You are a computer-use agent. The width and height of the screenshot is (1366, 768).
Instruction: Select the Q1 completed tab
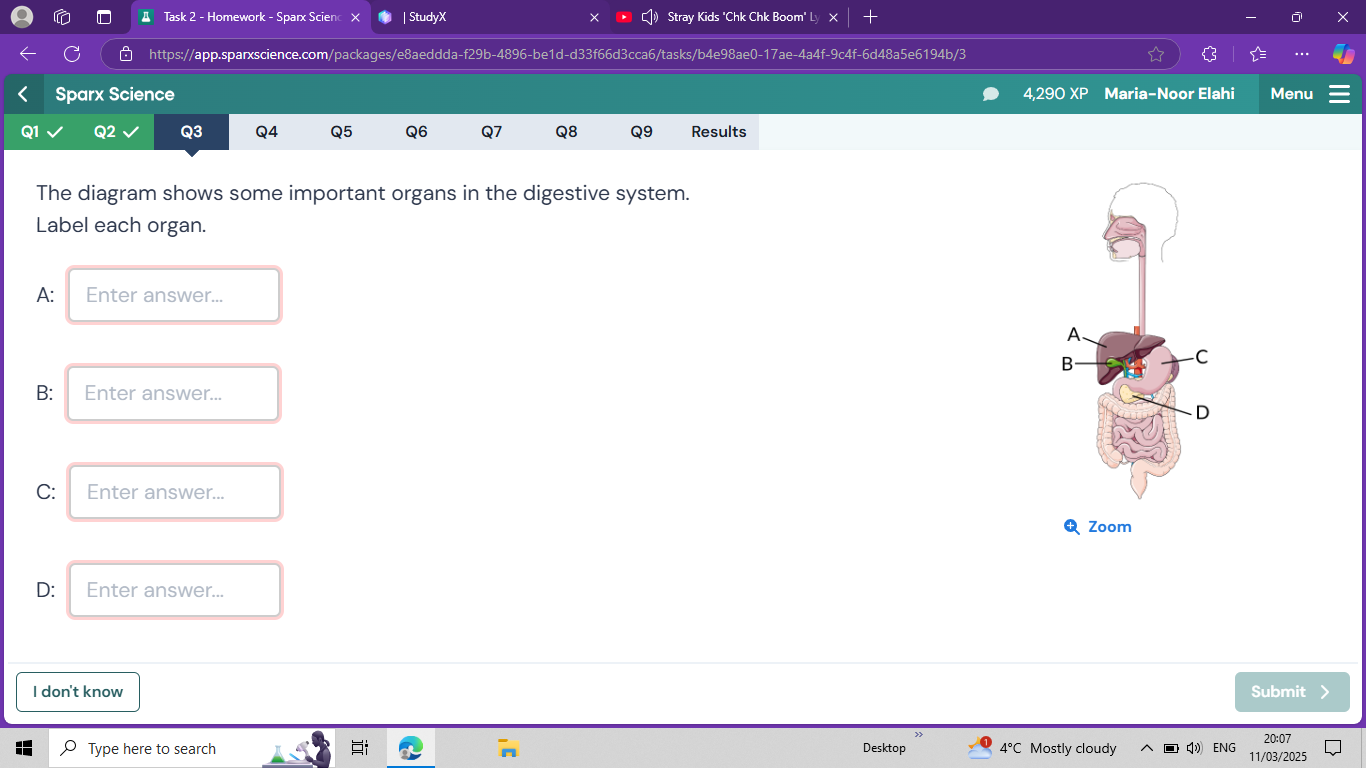coord(41,132)
